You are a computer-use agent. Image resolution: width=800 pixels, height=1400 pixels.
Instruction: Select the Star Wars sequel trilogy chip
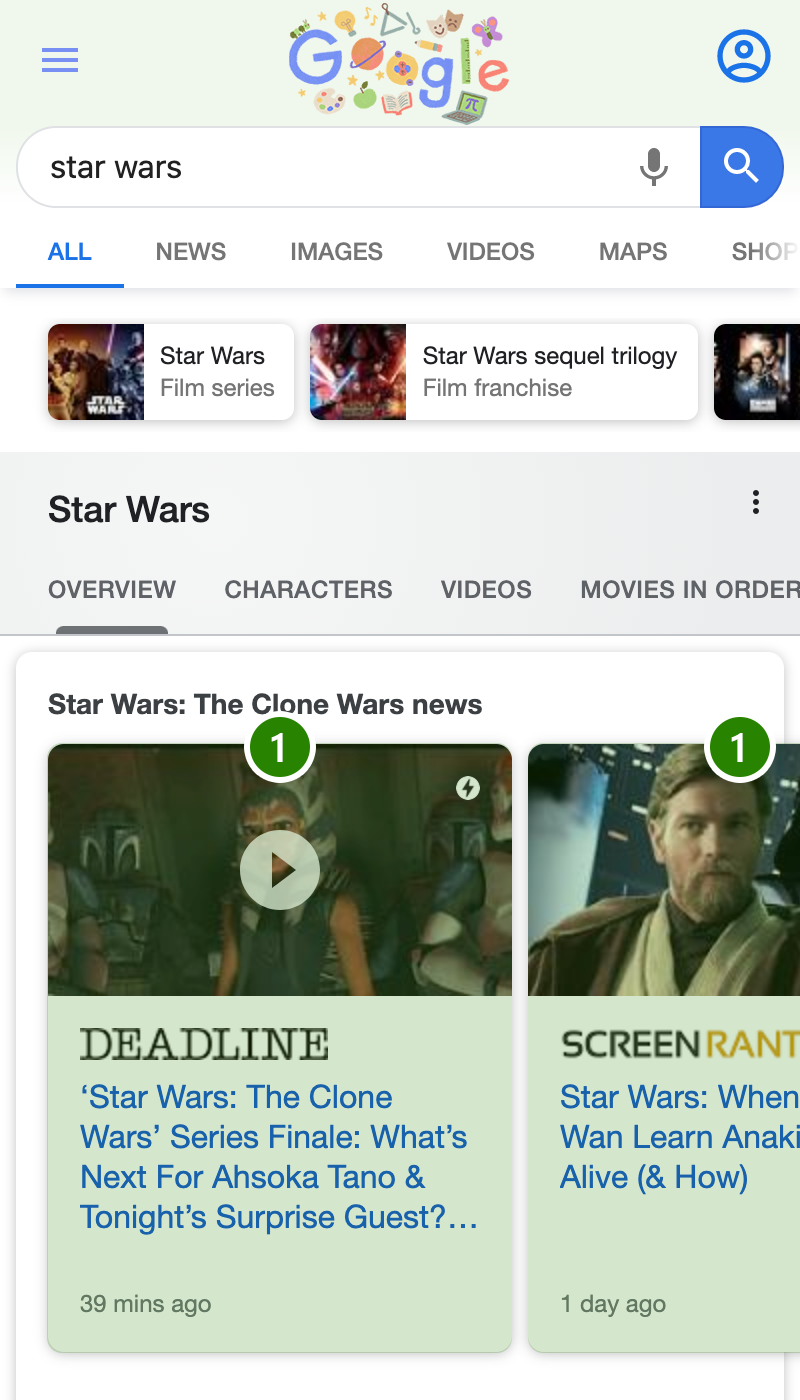(x=504, y=372)
